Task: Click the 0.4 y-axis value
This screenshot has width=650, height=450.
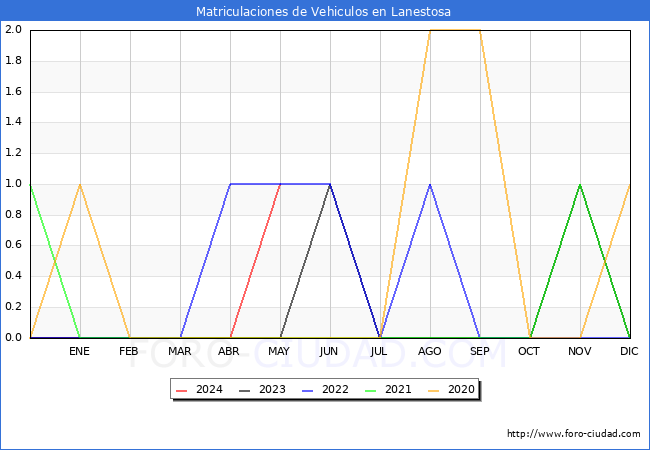Action: (x=13, y=276)
